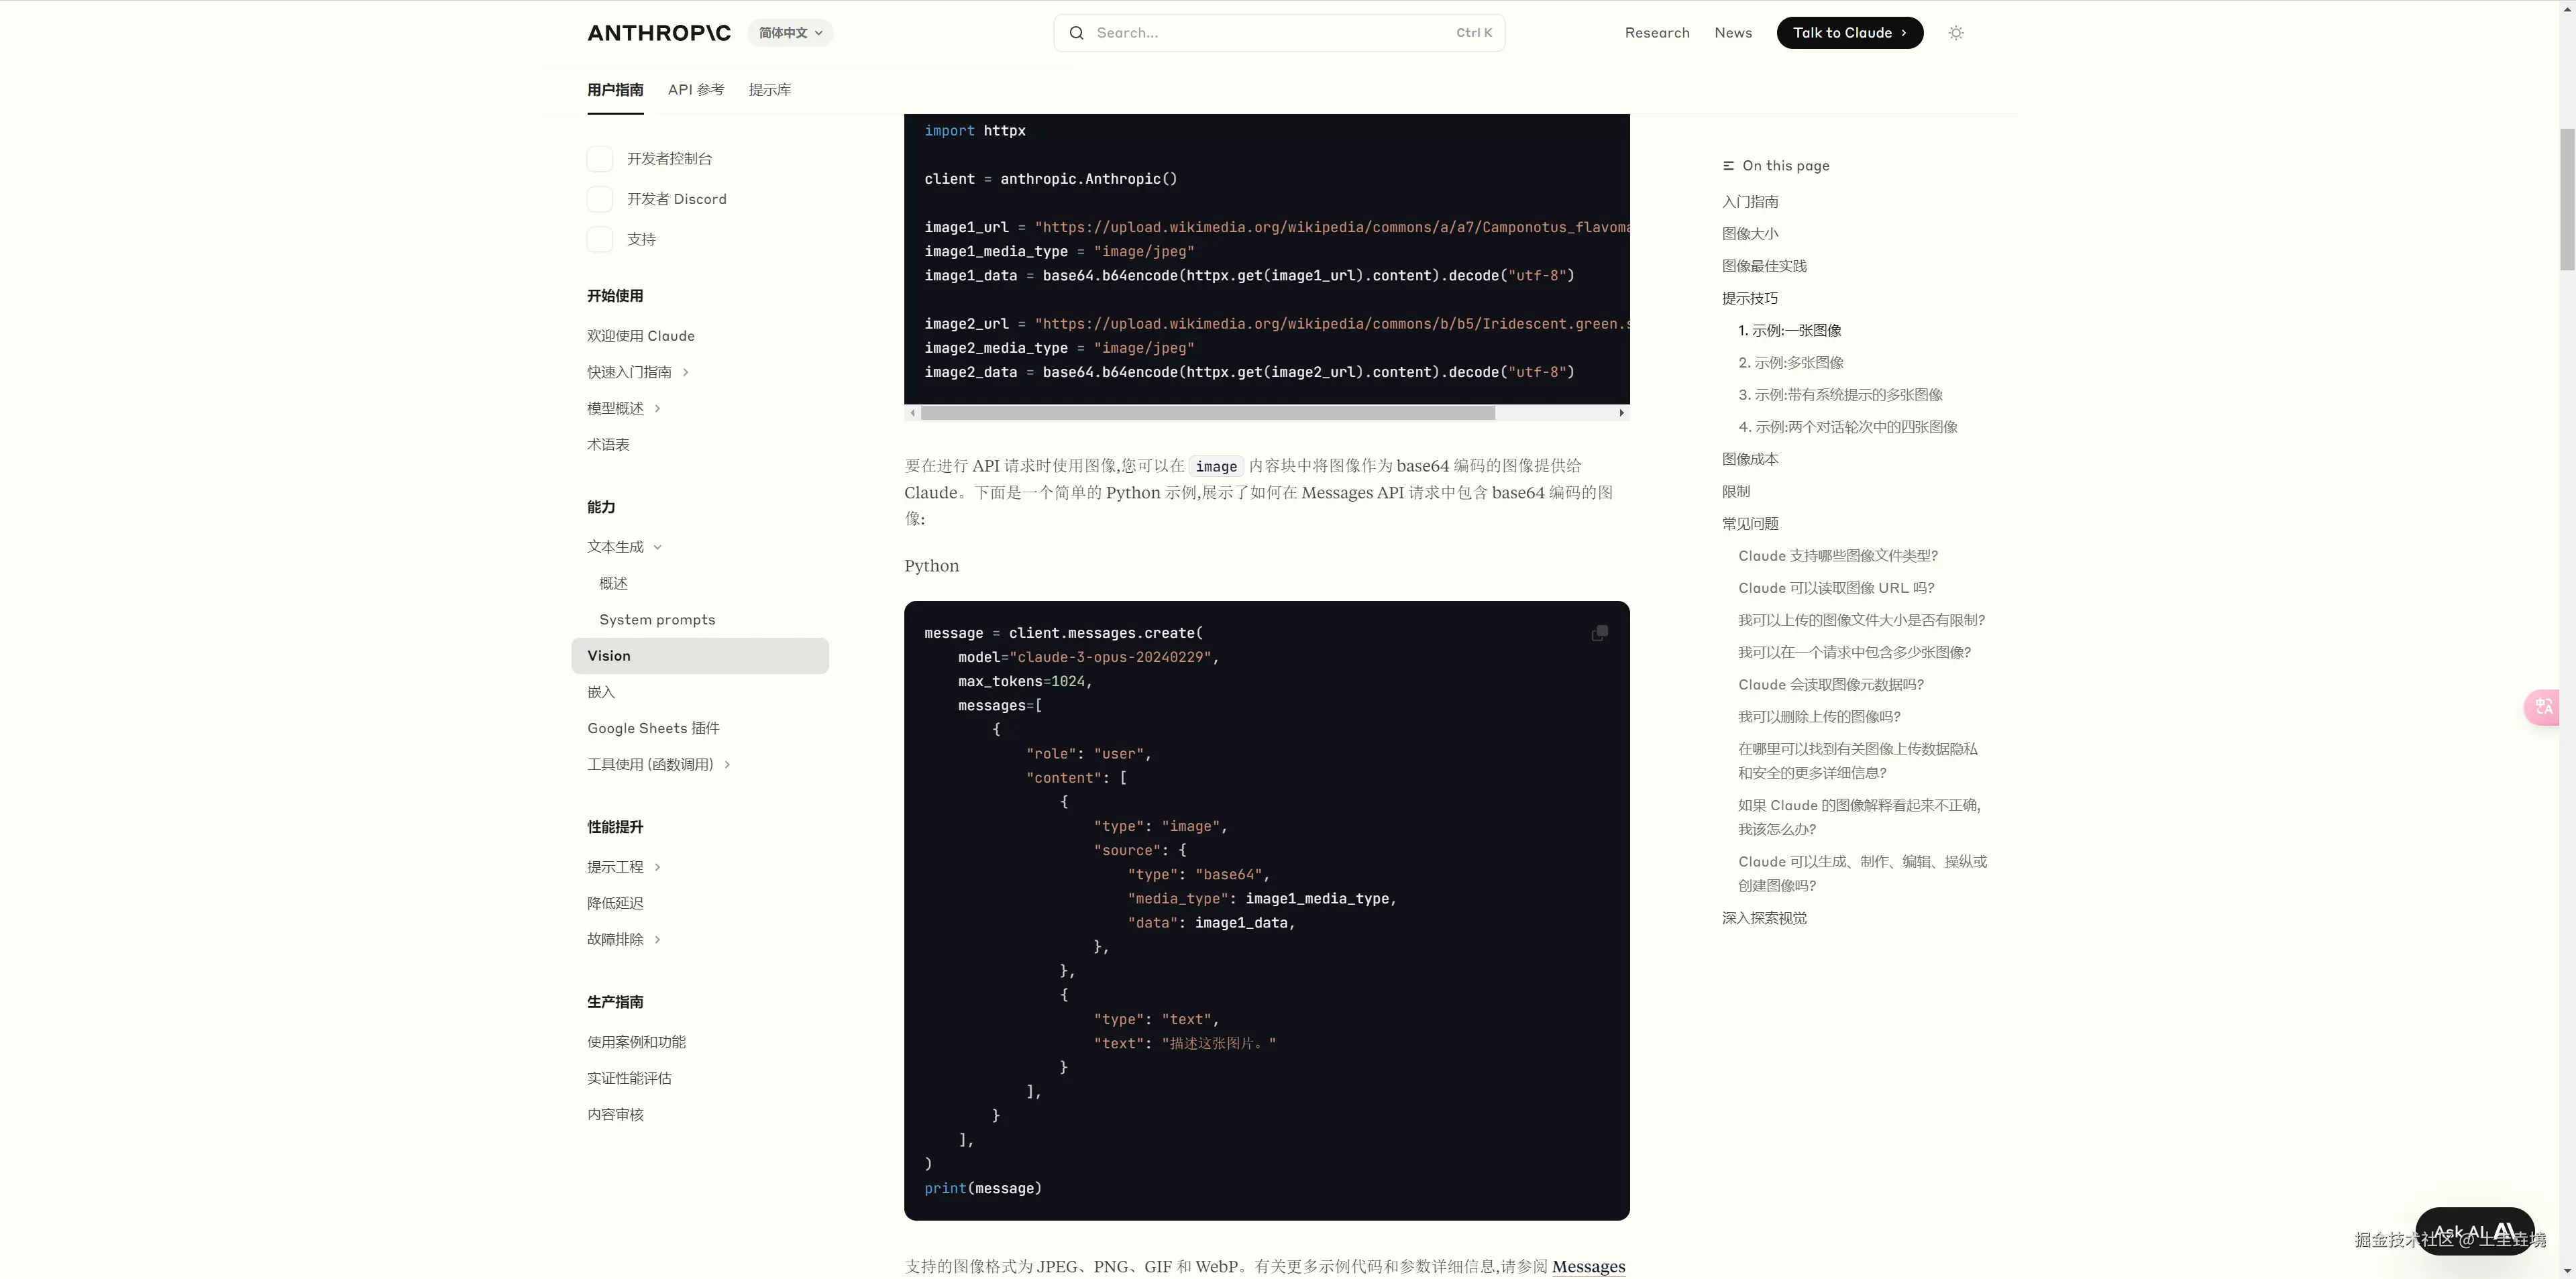Click the 支持 icon box
The width and height of the screenshot is (2576, 1279).
tap(600, 239)
